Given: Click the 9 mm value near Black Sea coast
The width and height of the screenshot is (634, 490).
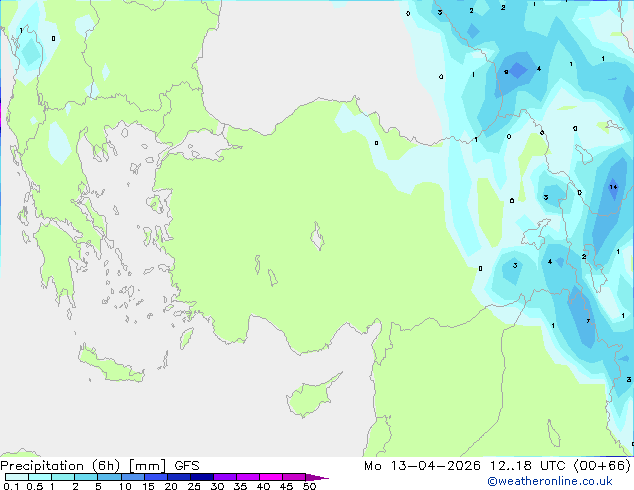Looking at the screenshot, I should (x=506, y=72).
